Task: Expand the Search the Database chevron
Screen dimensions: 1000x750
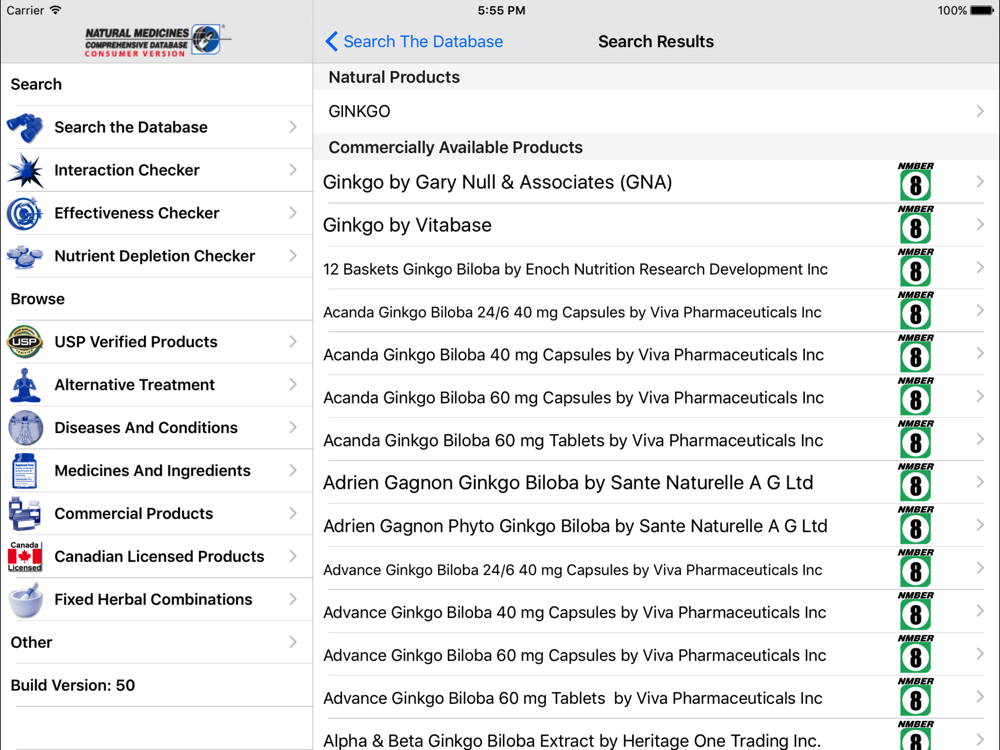Action: point(293,127)
